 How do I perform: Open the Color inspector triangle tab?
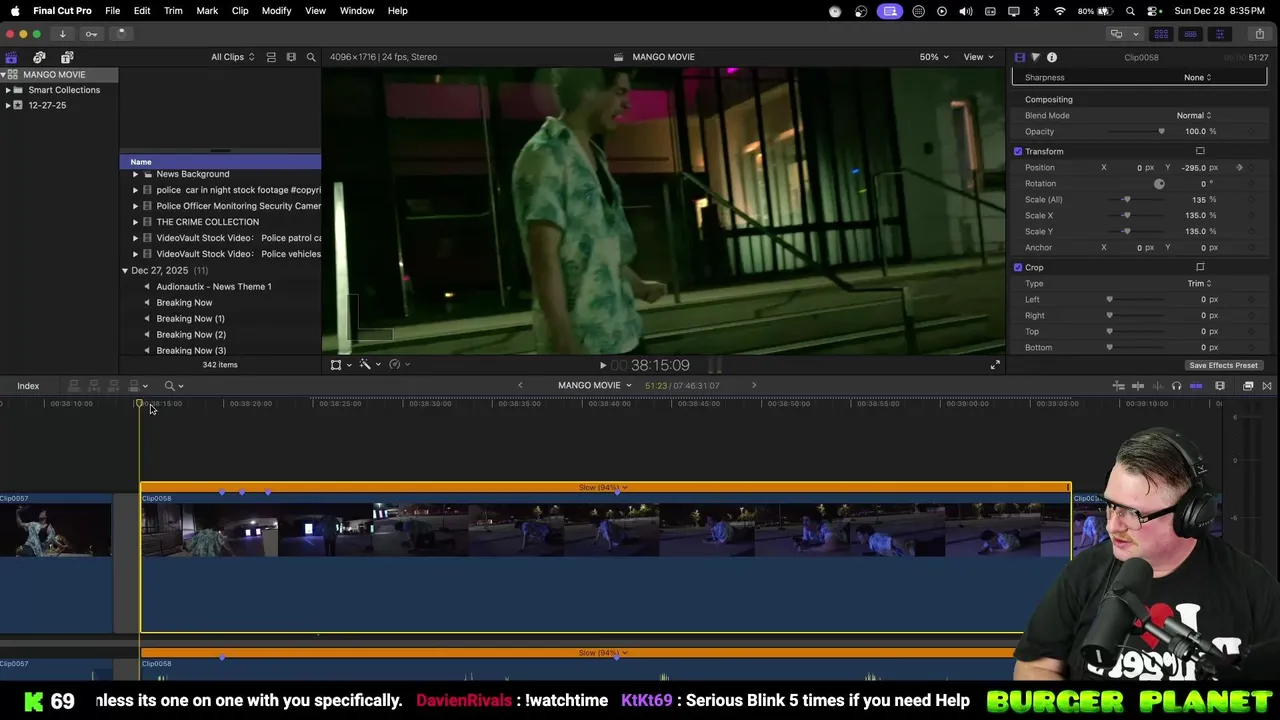pos(1035,57)
